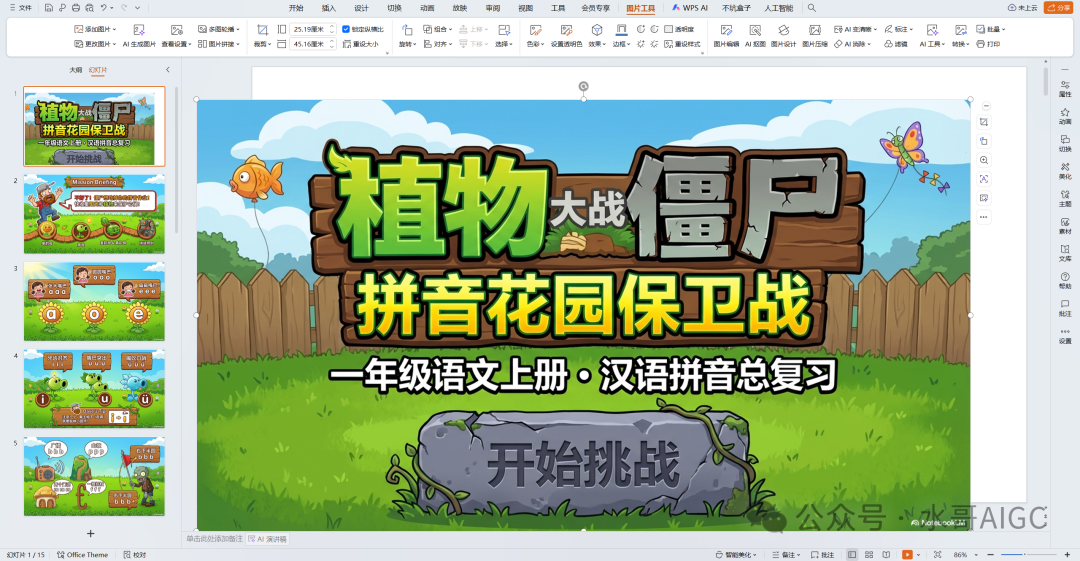The width and height of the screenshot is (1080, 561).
Task: Click the more options dots beside the image
Action: [x=984, y=217]
